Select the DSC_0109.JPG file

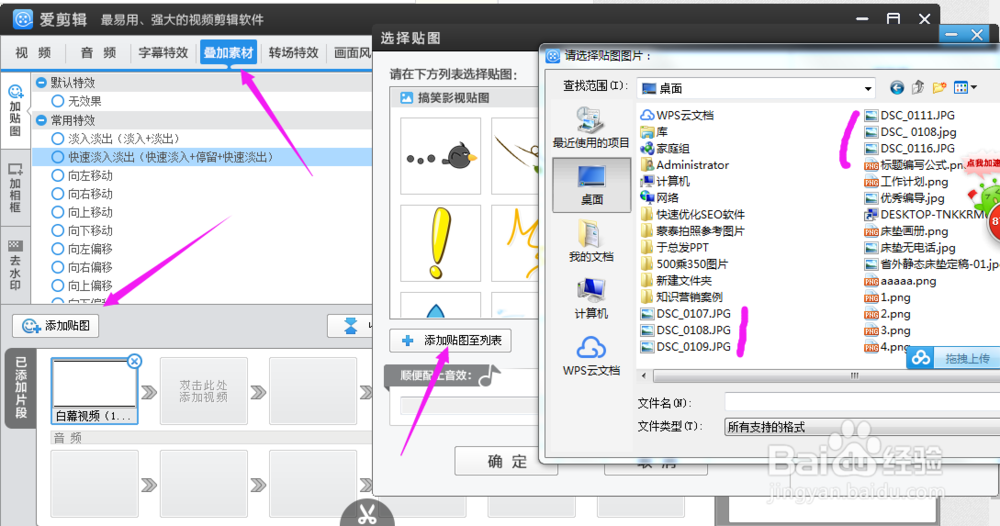coord(686,346)
